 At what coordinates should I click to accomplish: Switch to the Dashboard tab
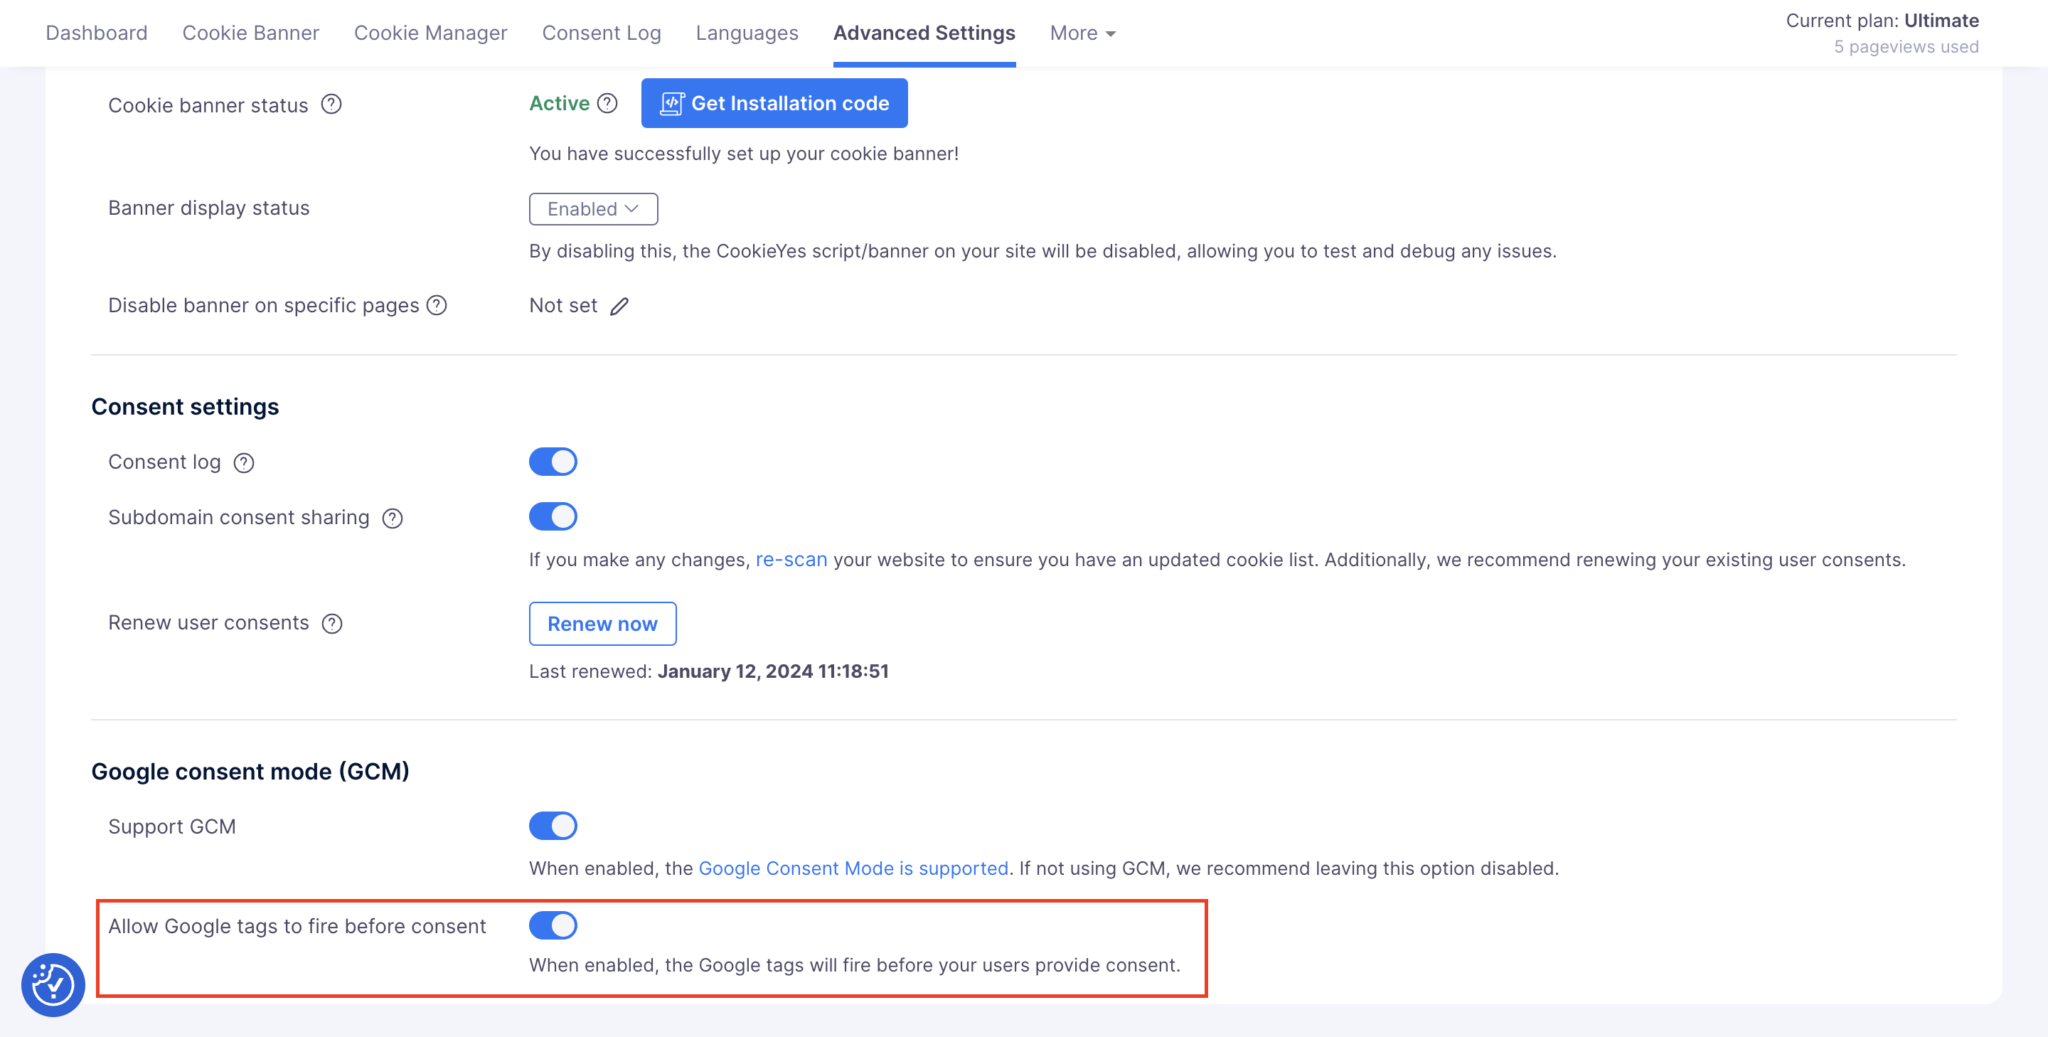[96, 32]
